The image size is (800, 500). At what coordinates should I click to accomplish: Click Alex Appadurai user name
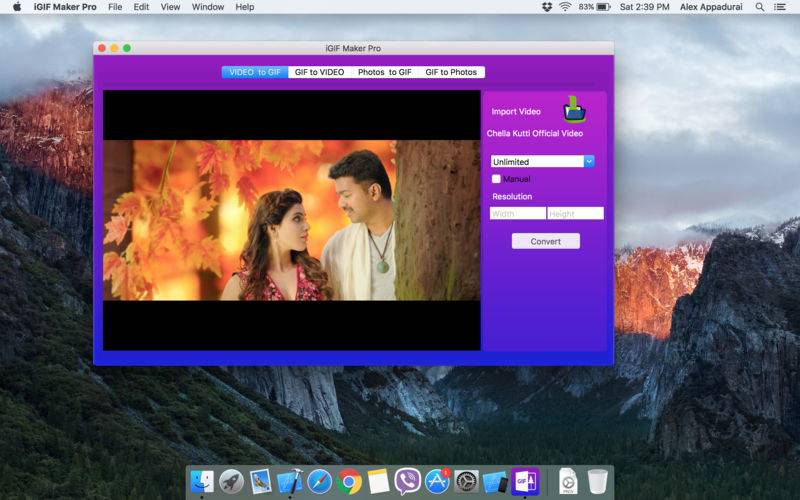(x=711, y=7)
